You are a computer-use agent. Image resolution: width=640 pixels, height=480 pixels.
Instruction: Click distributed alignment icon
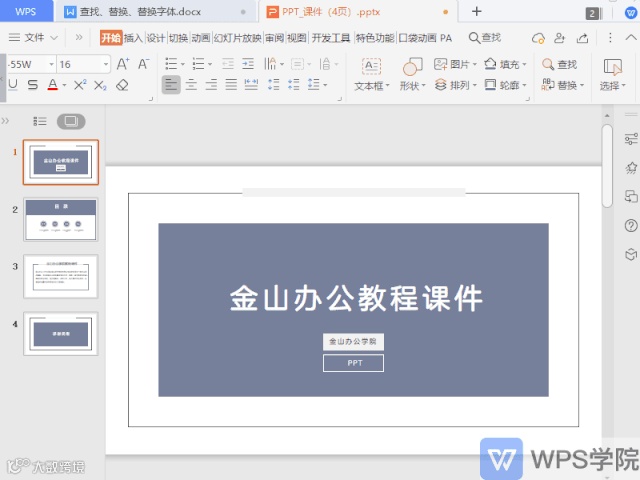tap(251, 85)
